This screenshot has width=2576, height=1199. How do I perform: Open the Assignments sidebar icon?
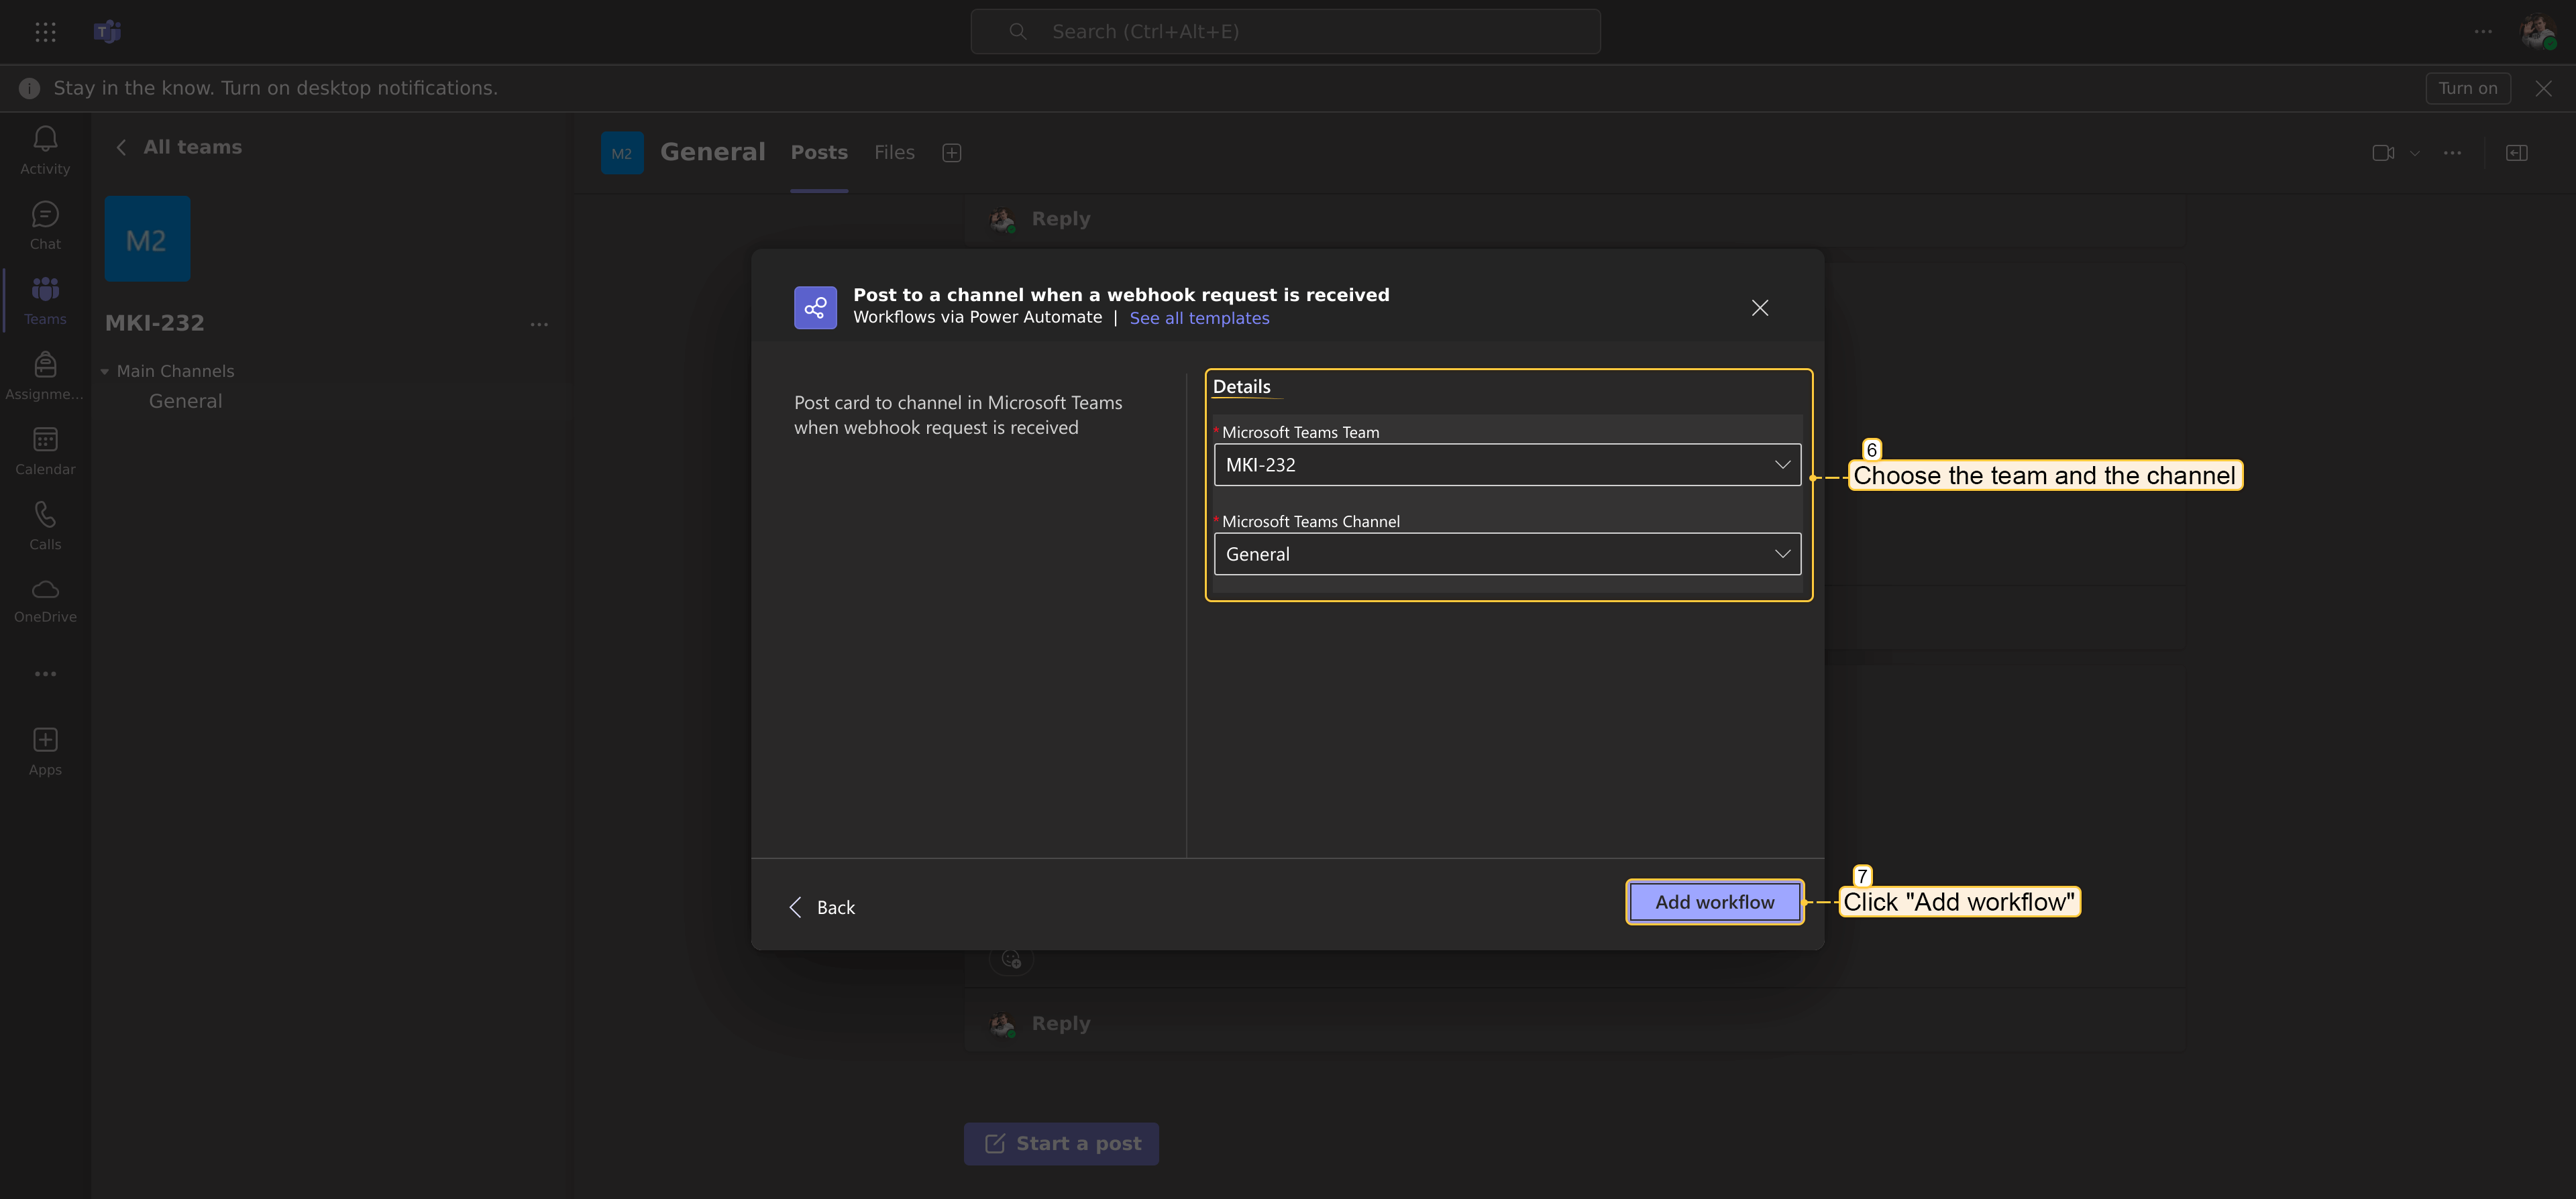[x=45, y=374]
